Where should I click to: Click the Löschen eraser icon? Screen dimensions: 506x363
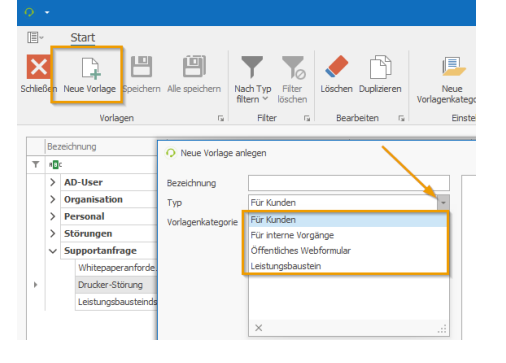[x=336, y=66]
